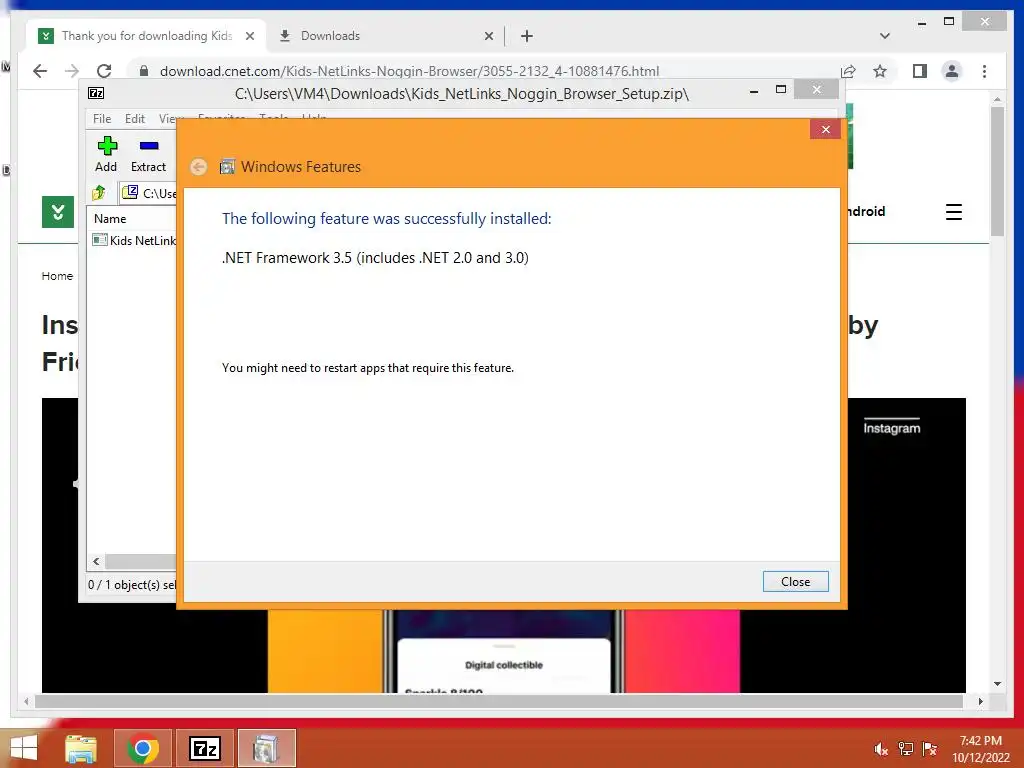Viewport: 1024px width, 768px height.
Task: Click the green download.com logo
Action: [x=57, y=212]
